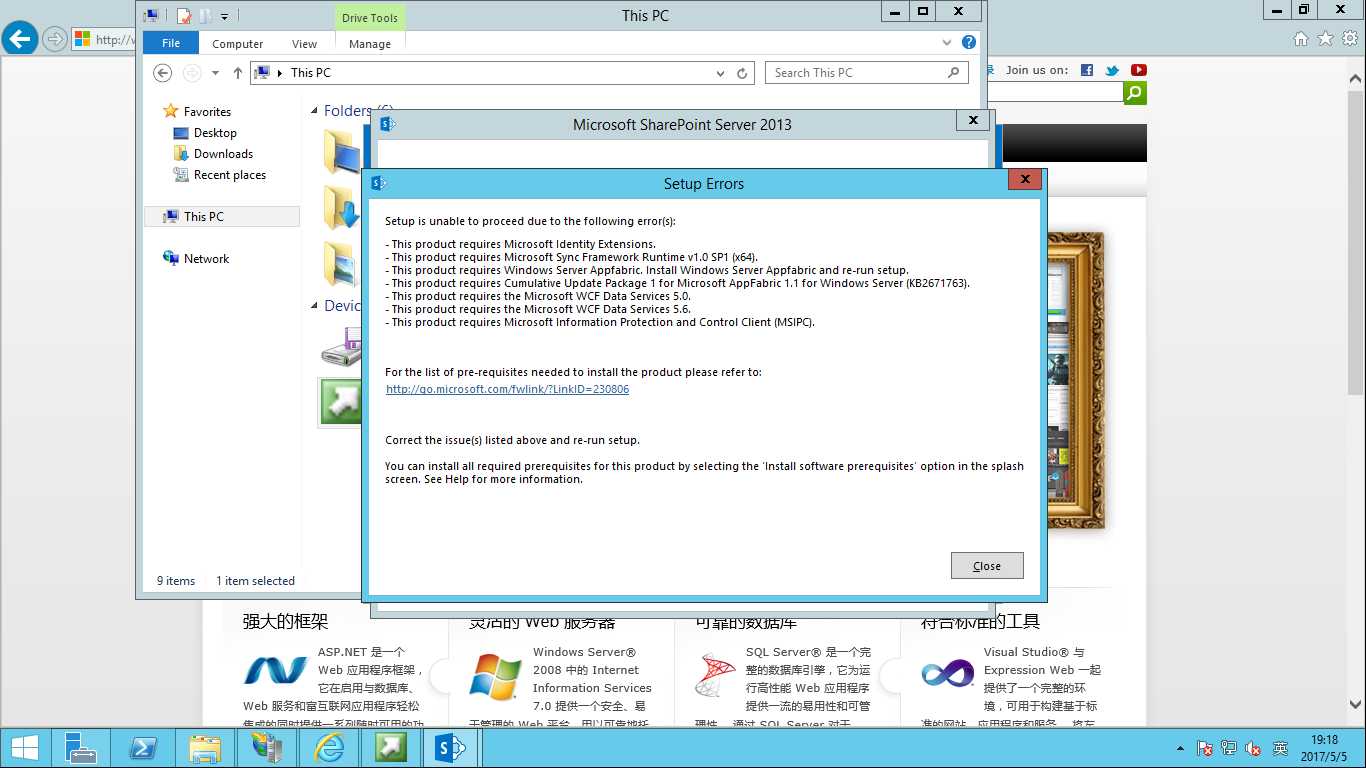Click the globe and server taskbar icon
Image resolution: width=1366 pixels, height=768 pixels.
pos(266,747)
